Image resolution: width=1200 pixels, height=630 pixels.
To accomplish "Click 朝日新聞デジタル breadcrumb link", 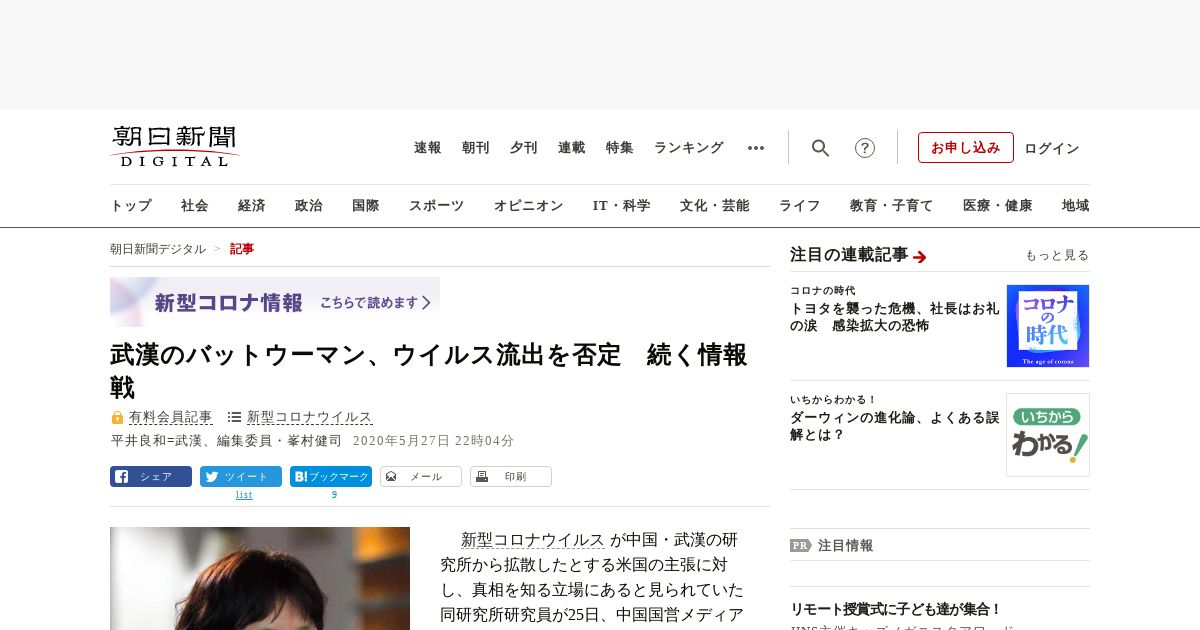I will tap(158, 249).
